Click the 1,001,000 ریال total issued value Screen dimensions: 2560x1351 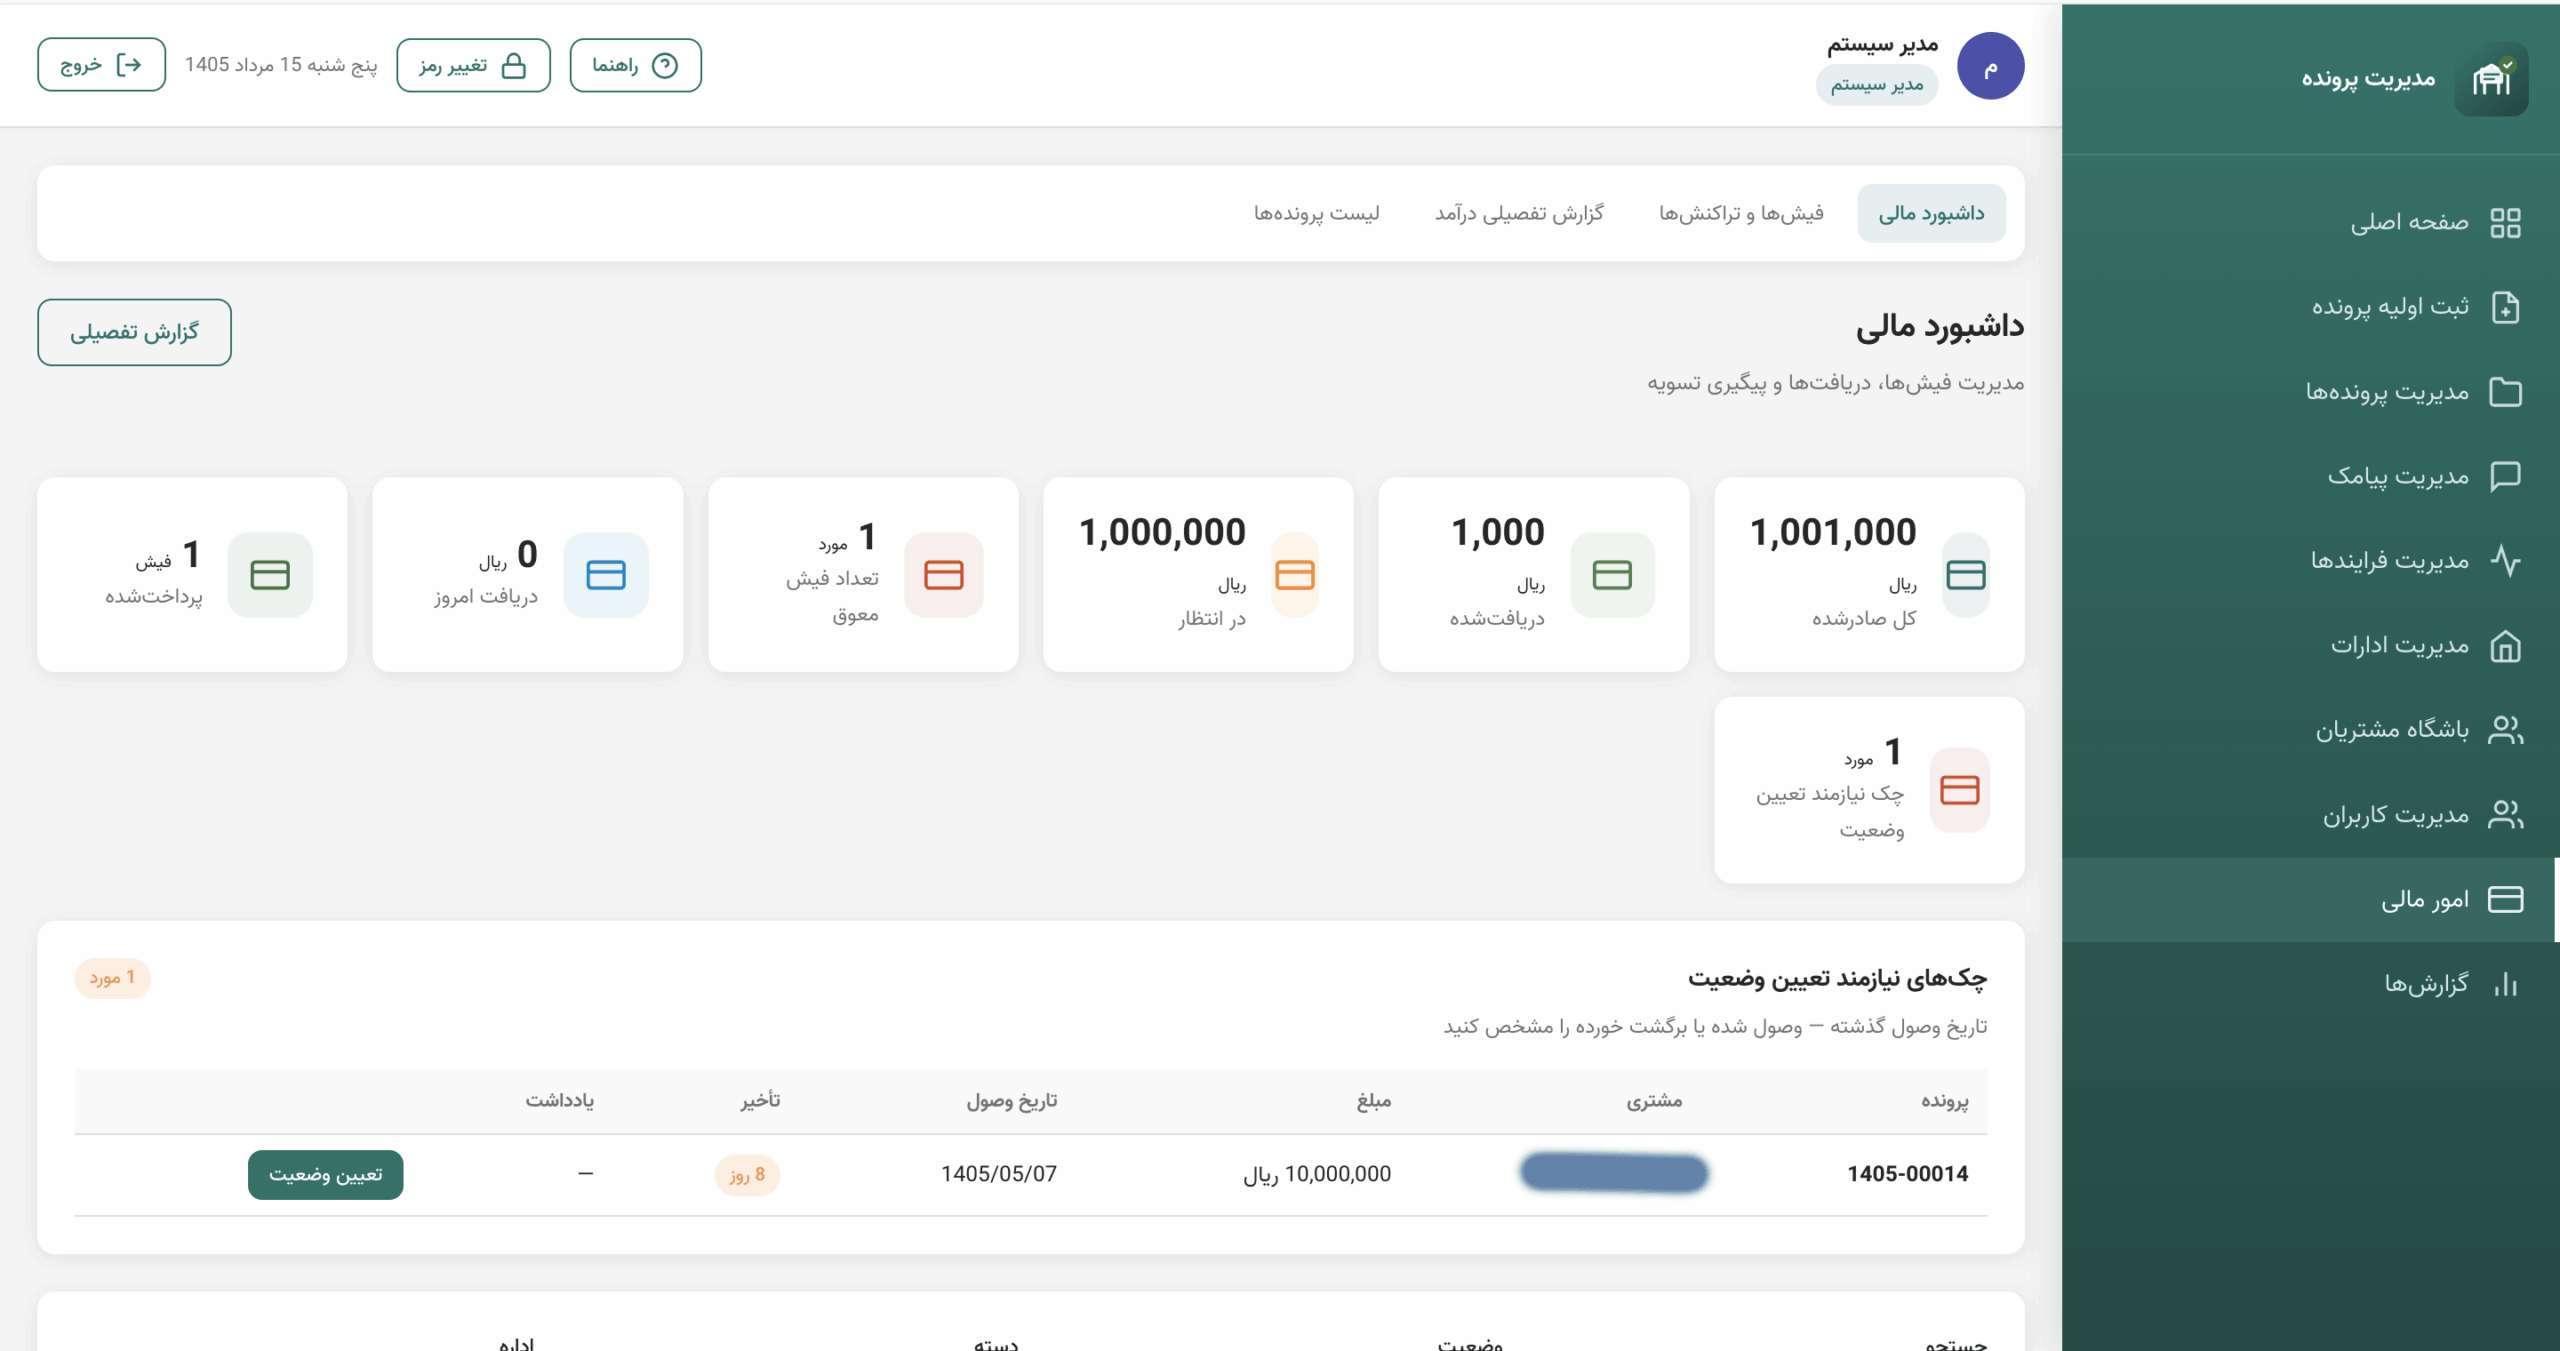tap(1833, 532)
